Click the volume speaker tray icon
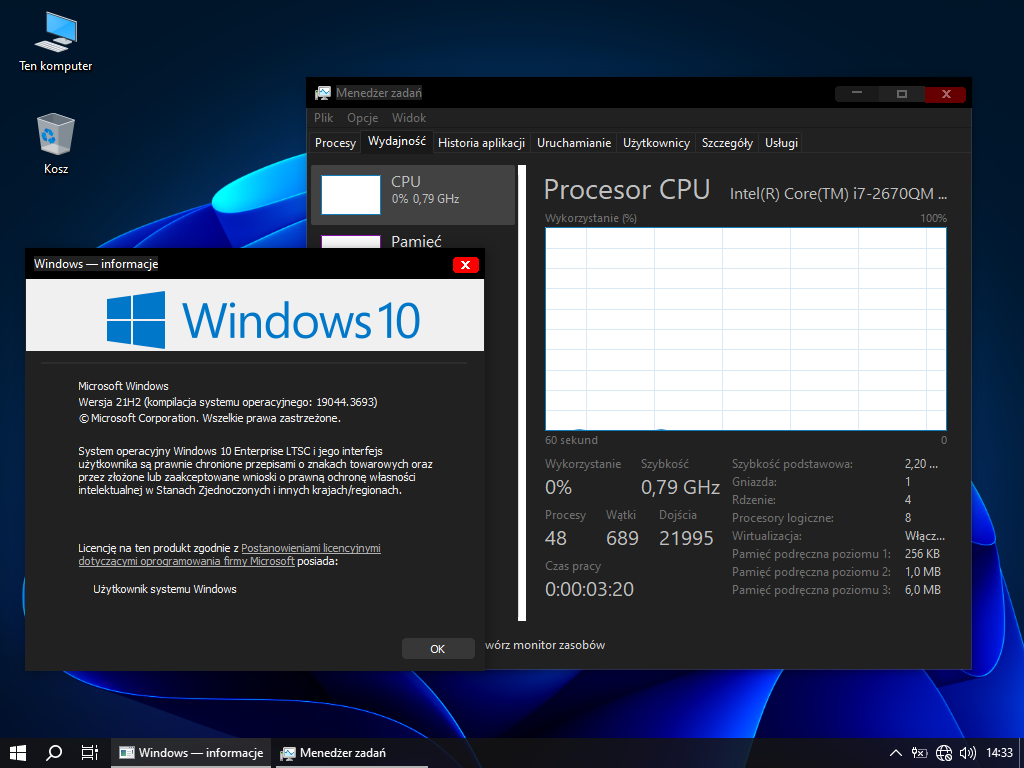 [x=967, y=753]
